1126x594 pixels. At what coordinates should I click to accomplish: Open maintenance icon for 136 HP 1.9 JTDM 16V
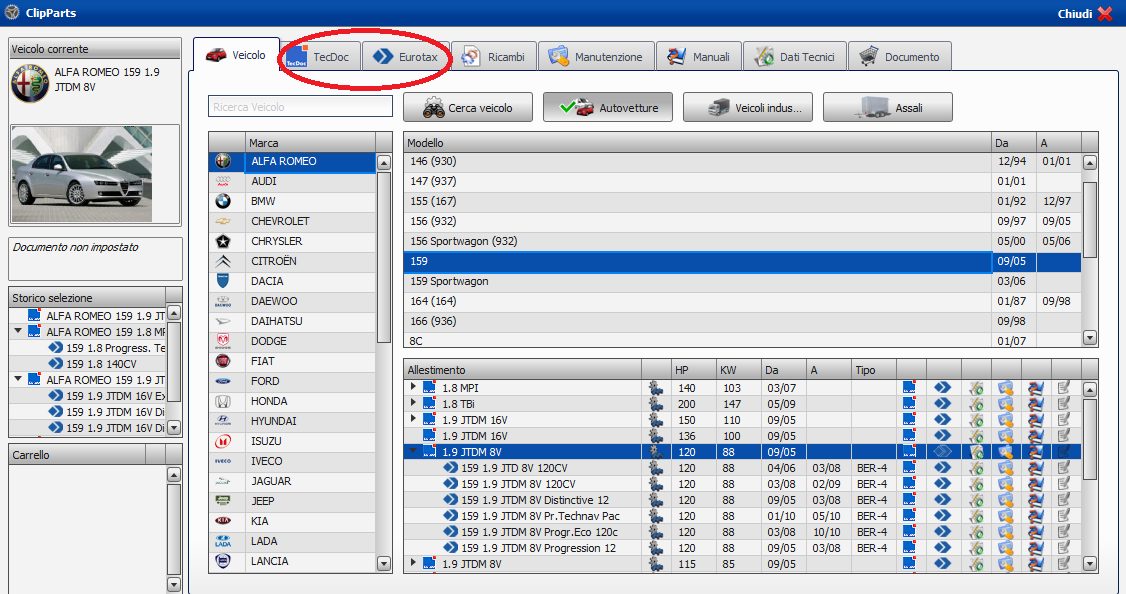tap(1005, 436)
